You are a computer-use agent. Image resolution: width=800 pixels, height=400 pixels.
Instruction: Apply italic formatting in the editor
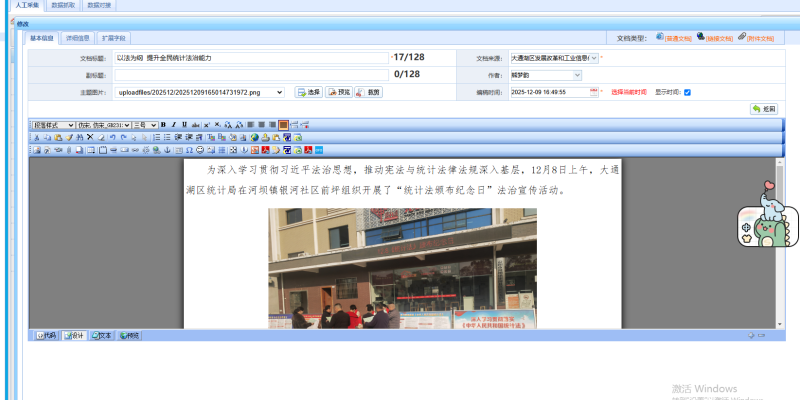coord(173,124)
